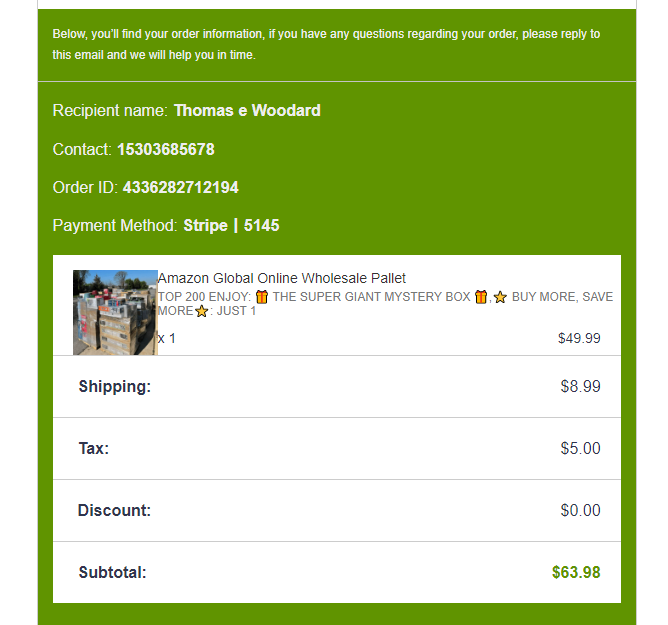Click the $5.00 tax amount
The height and width of the screenshot is (625, 668).
pyautogui.click(x=580, y=448)
